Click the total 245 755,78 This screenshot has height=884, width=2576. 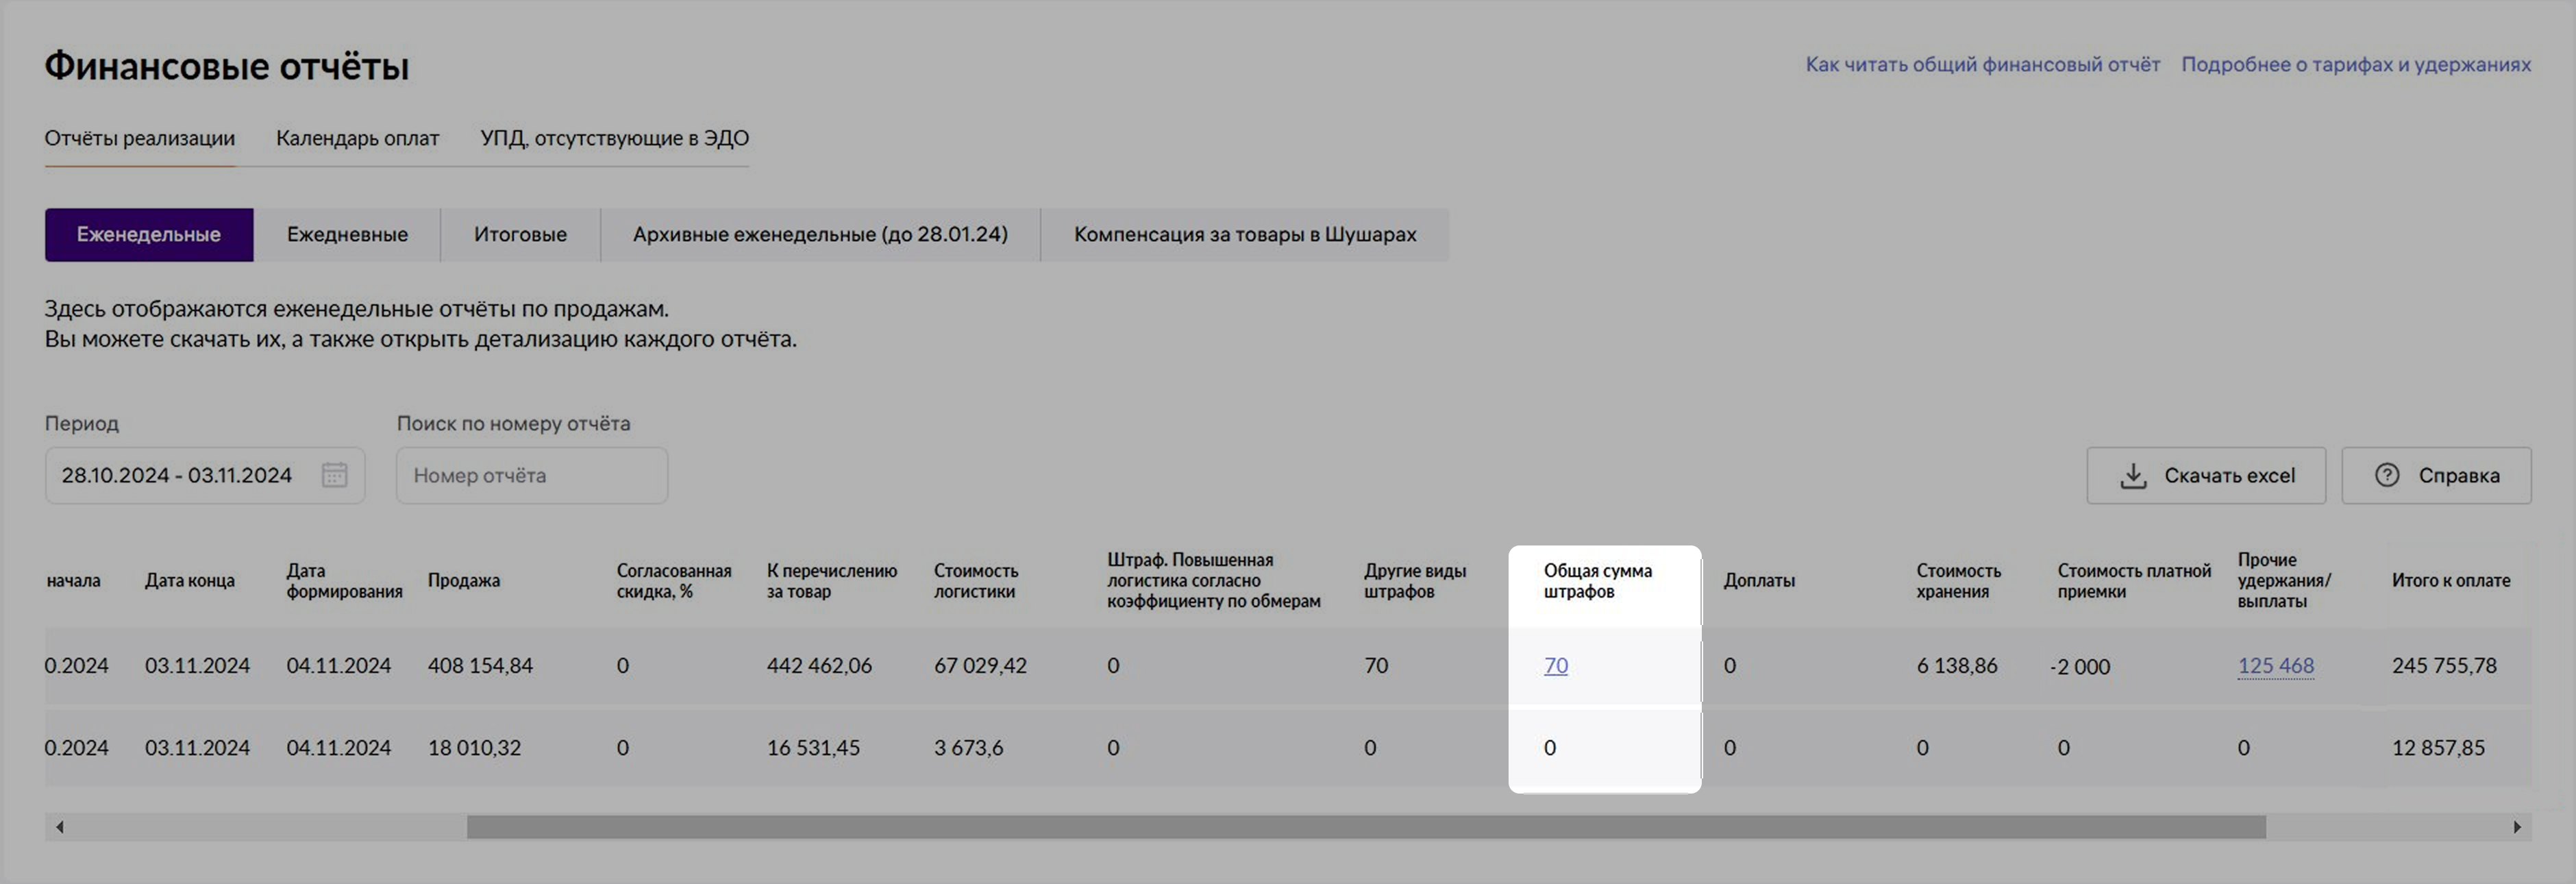point(2444,666)
